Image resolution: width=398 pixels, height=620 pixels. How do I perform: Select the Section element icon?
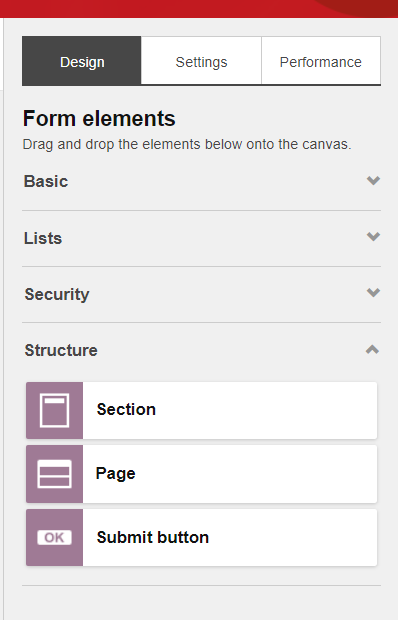click(55, 410)
